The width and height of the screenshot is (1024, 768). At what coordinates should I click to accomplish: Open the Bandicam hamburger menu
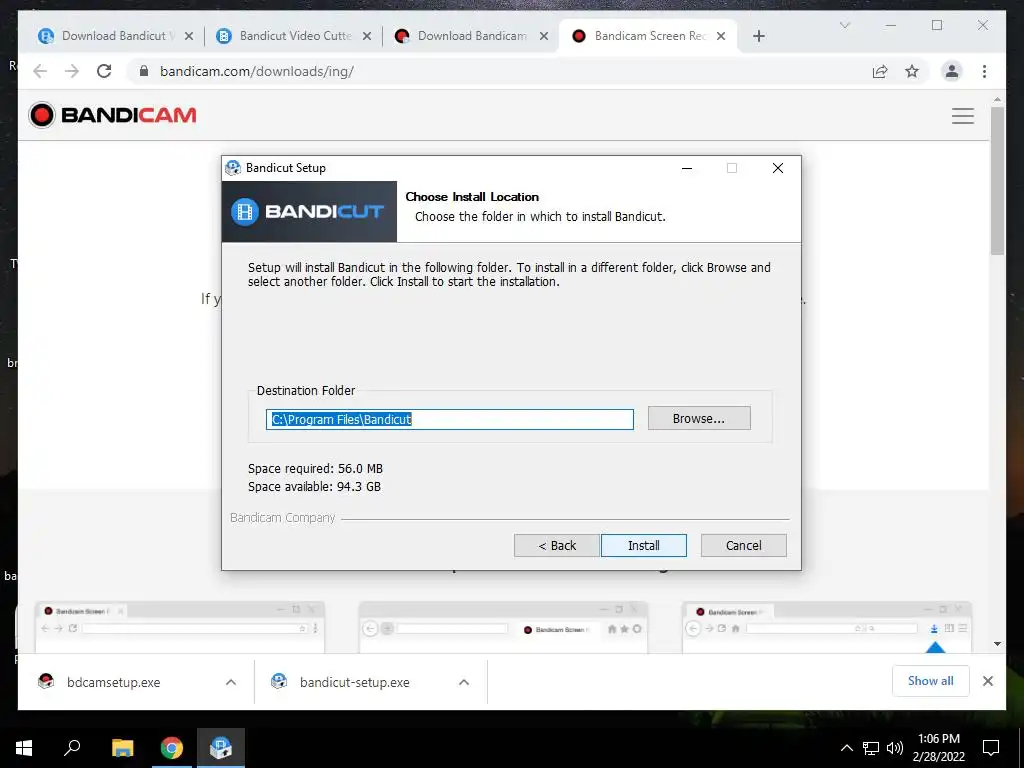(x=963, y=116)
